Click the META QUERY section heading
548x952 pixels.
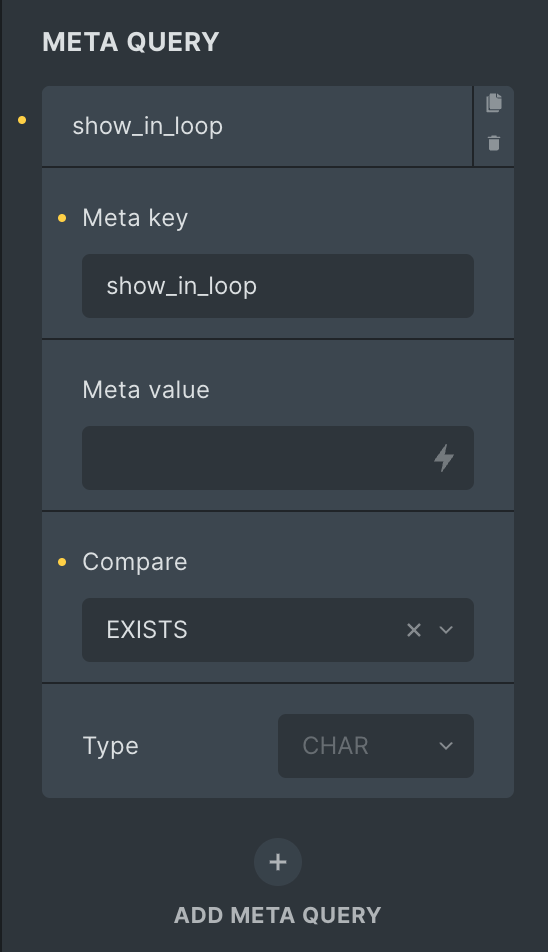click(x=131, y=42)
